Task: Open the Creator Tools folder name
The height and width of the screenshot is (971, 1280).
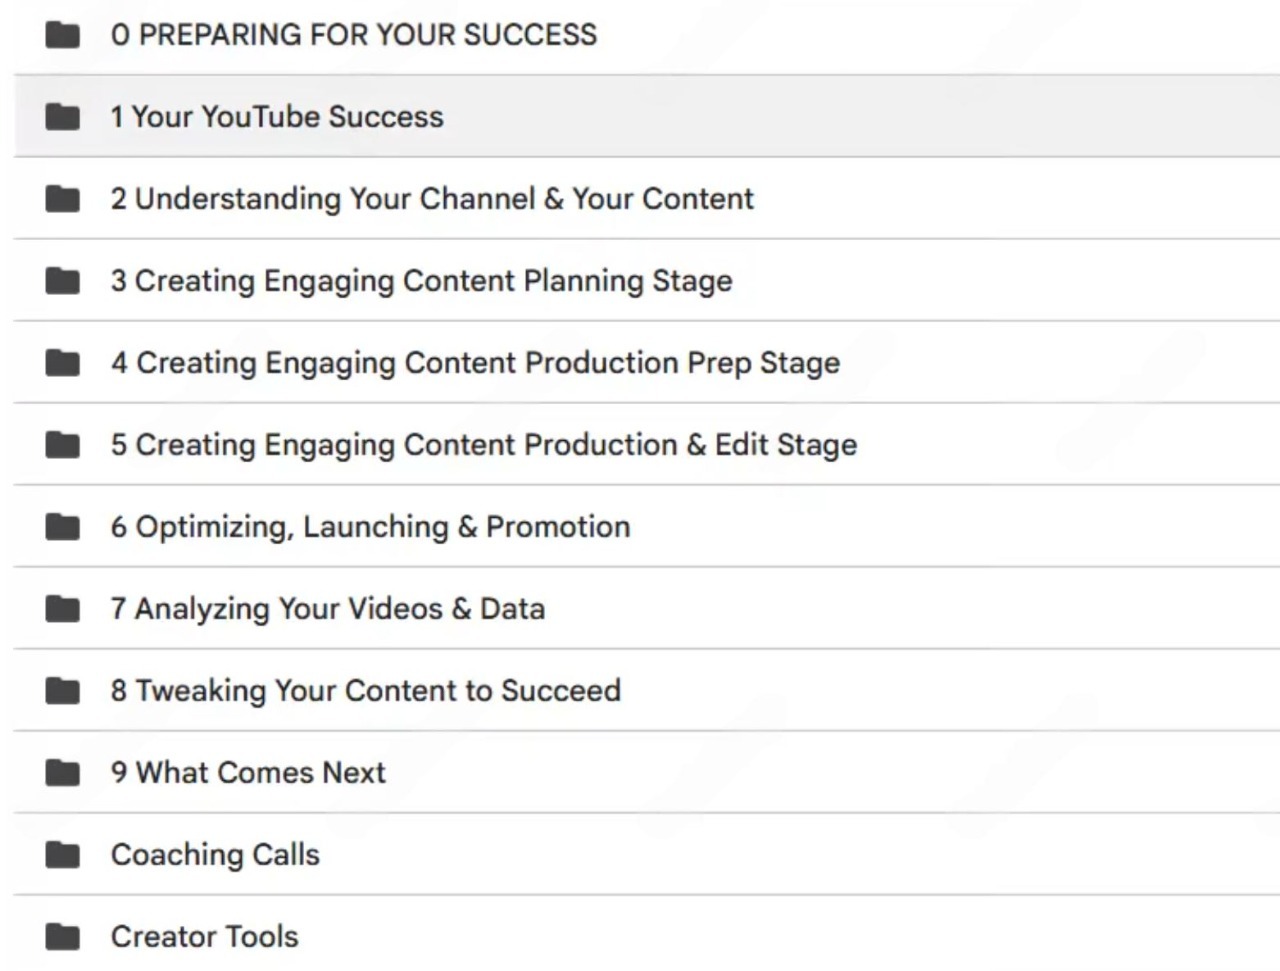Action: [x=204, y=937]
